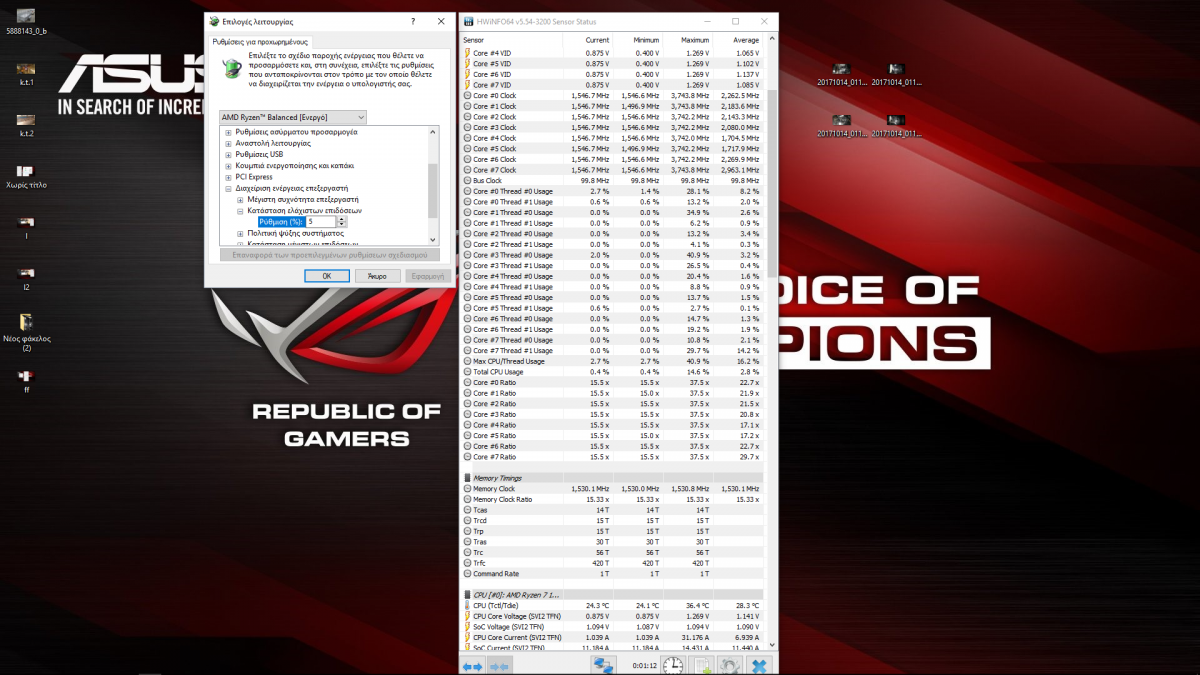Select the Bus Clock sensor row
1200x675 pixels.
612,181
